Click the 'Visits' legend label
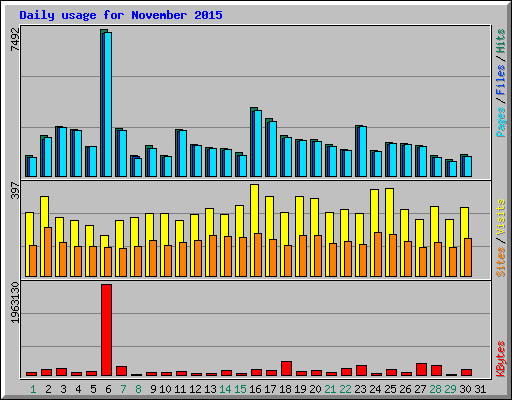The image size is (512, 400). tap(501, 218)
